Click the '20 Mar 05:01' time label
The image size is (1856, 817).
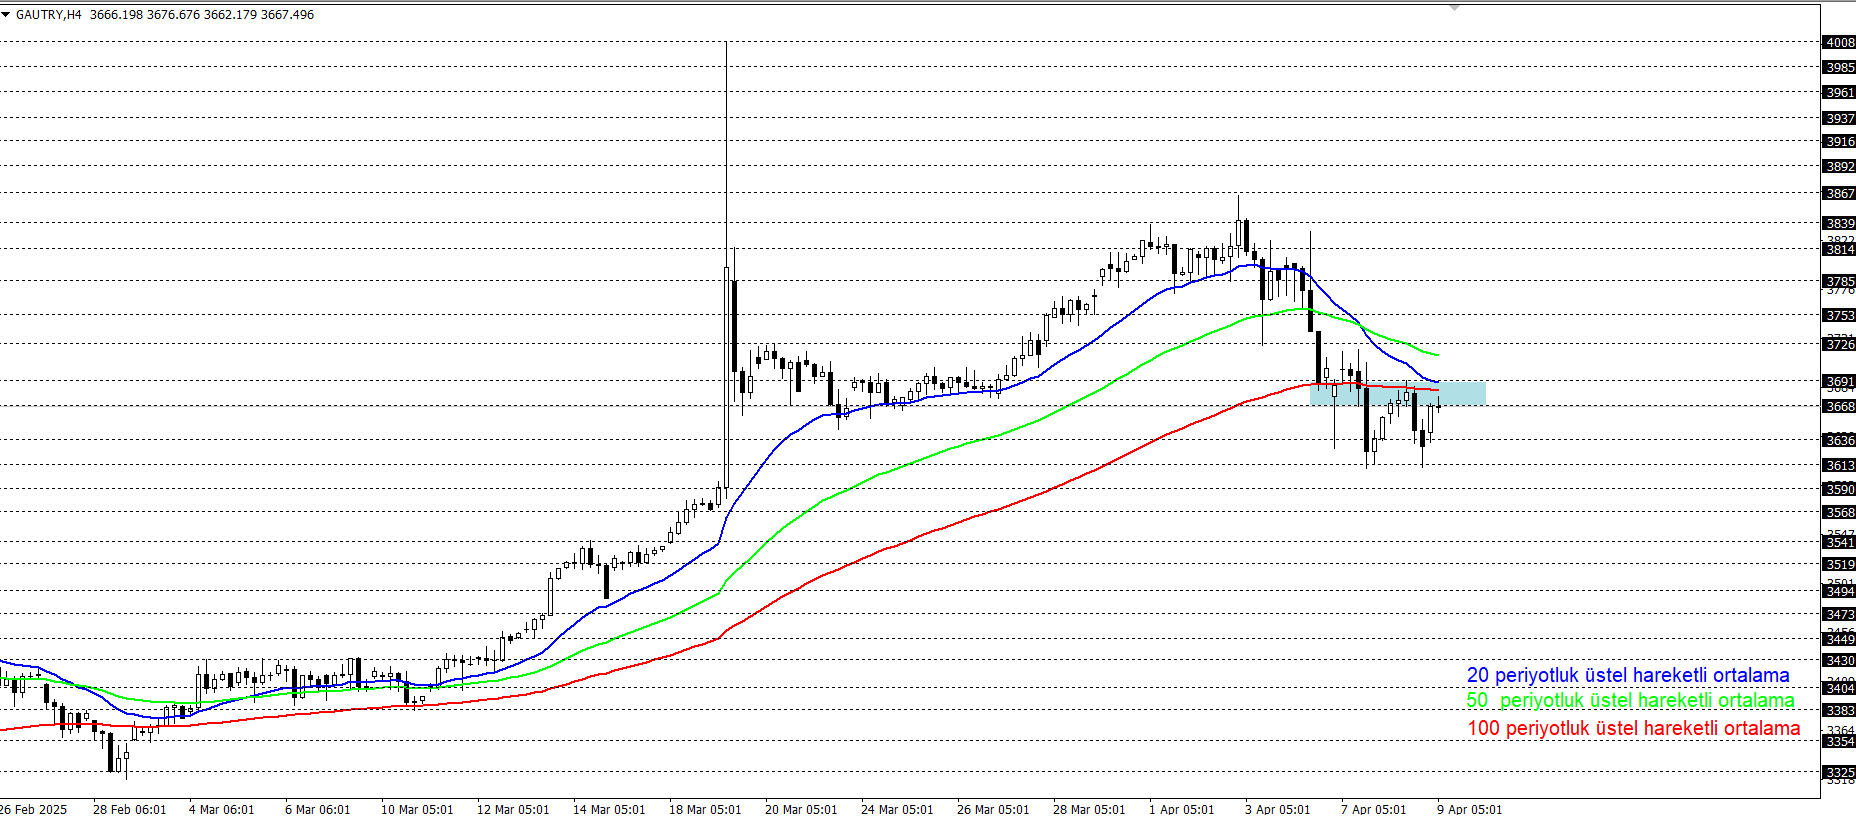click(x=801, y=809)
